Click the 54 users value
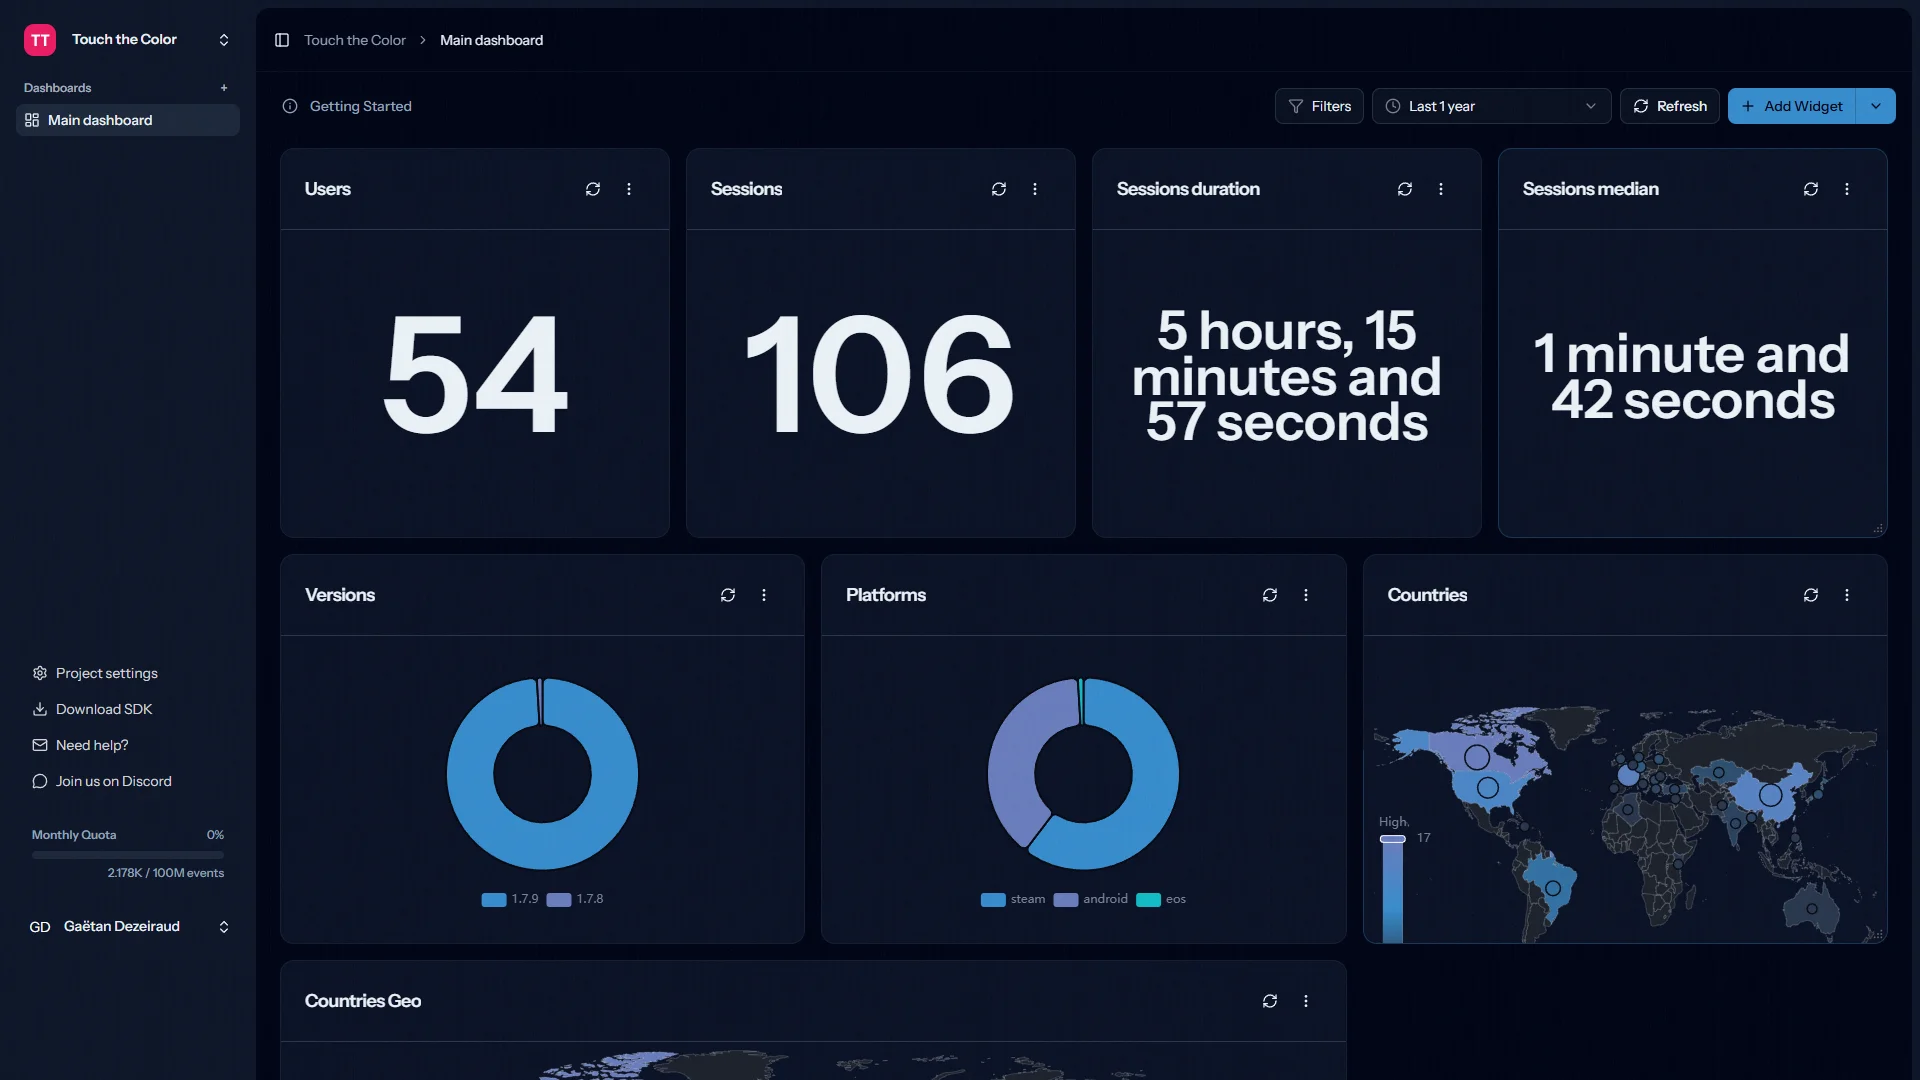The image size is (1920, 1080). [475, 374]
